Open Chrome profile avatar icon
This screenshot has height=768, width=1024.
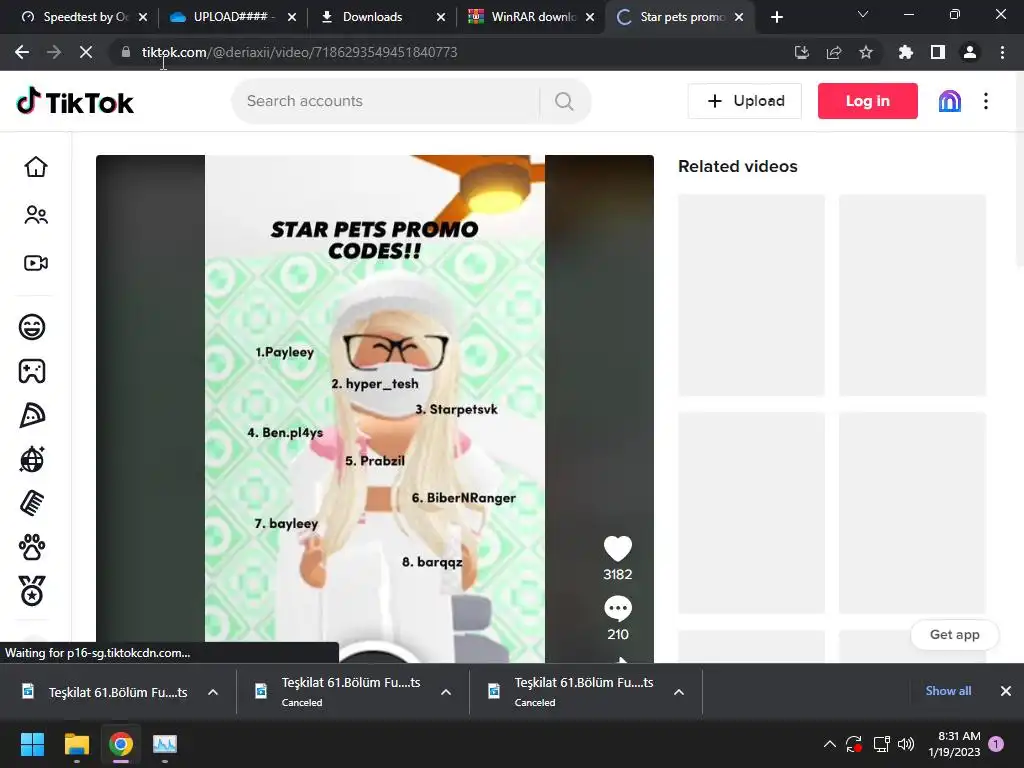(x=970, y=52)
